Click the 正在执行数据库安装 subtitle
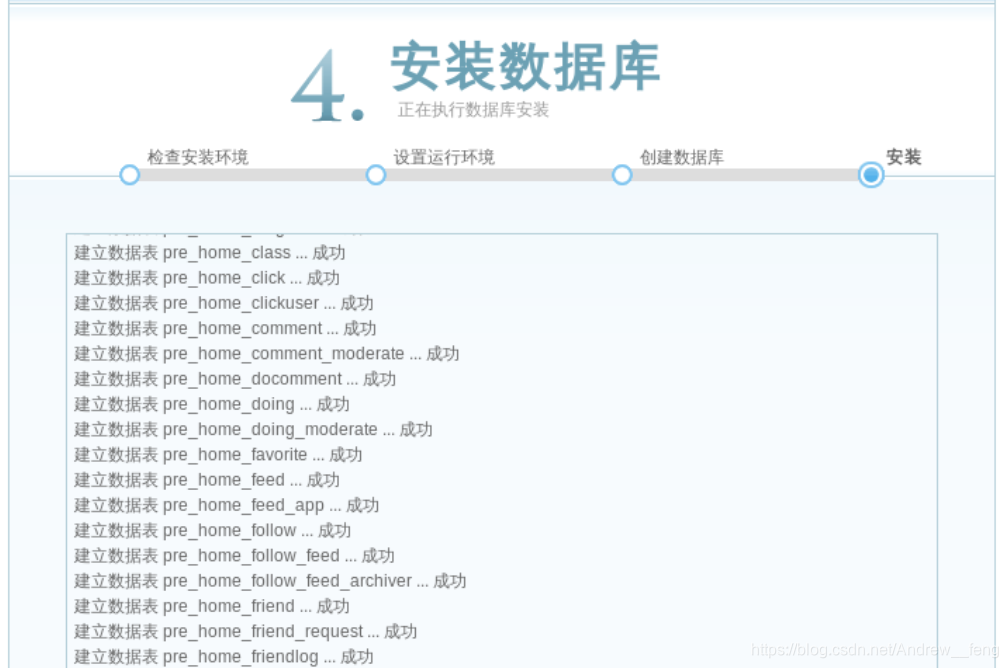This screenshot has height=668, width=1008. pos(473,110)
